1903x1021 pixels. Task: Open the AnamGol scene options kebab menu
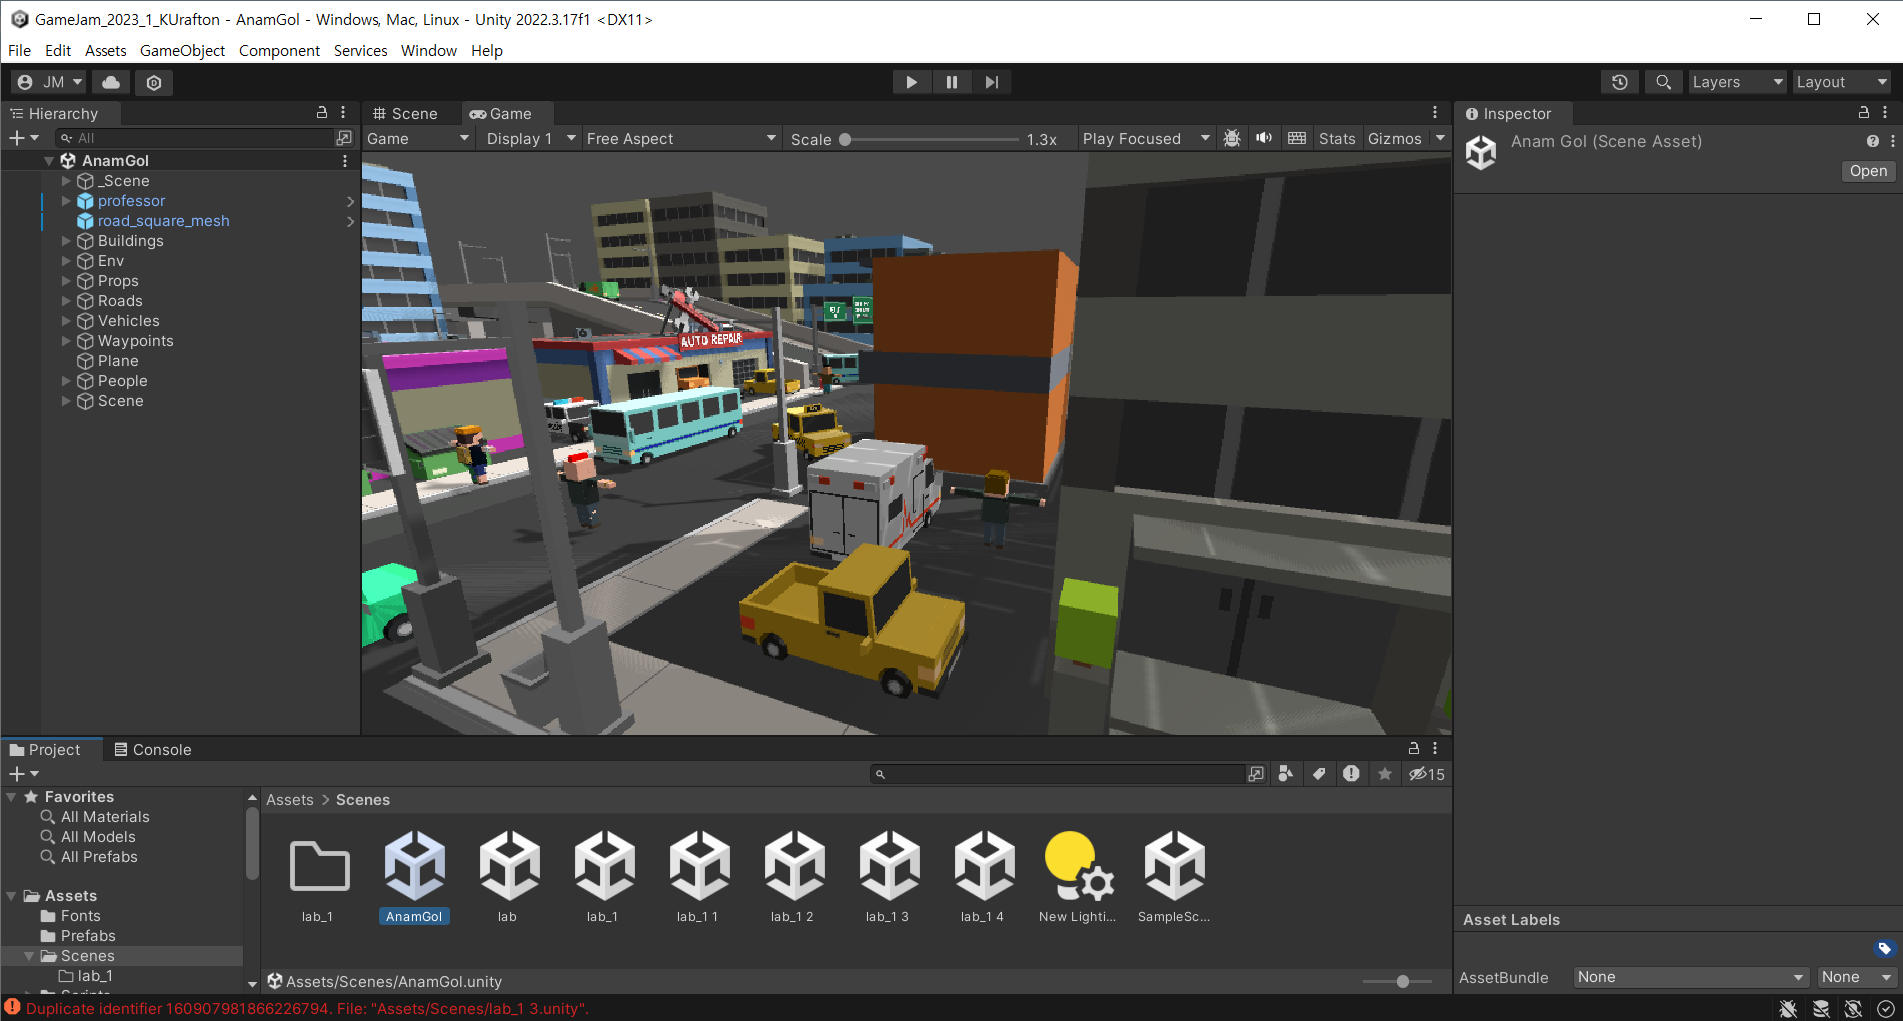coord(345,160)
